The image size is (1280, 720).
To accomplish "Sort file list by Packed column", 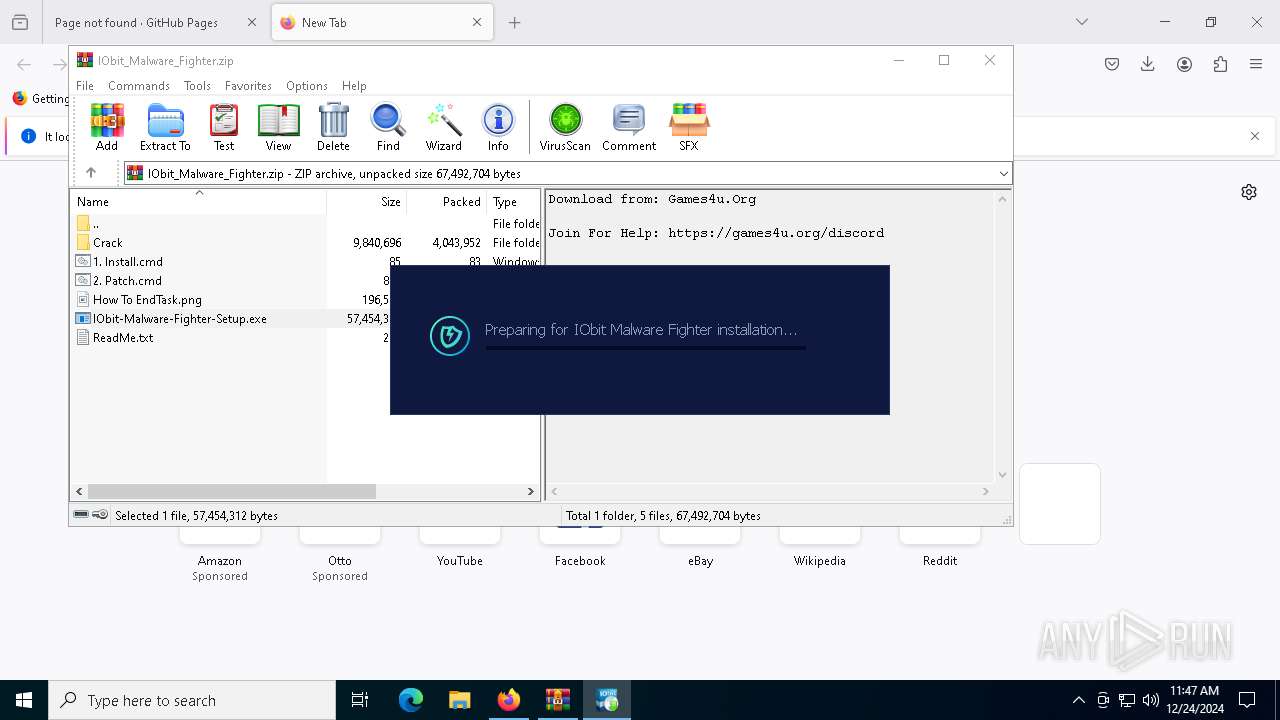I will tap(447, 202).
